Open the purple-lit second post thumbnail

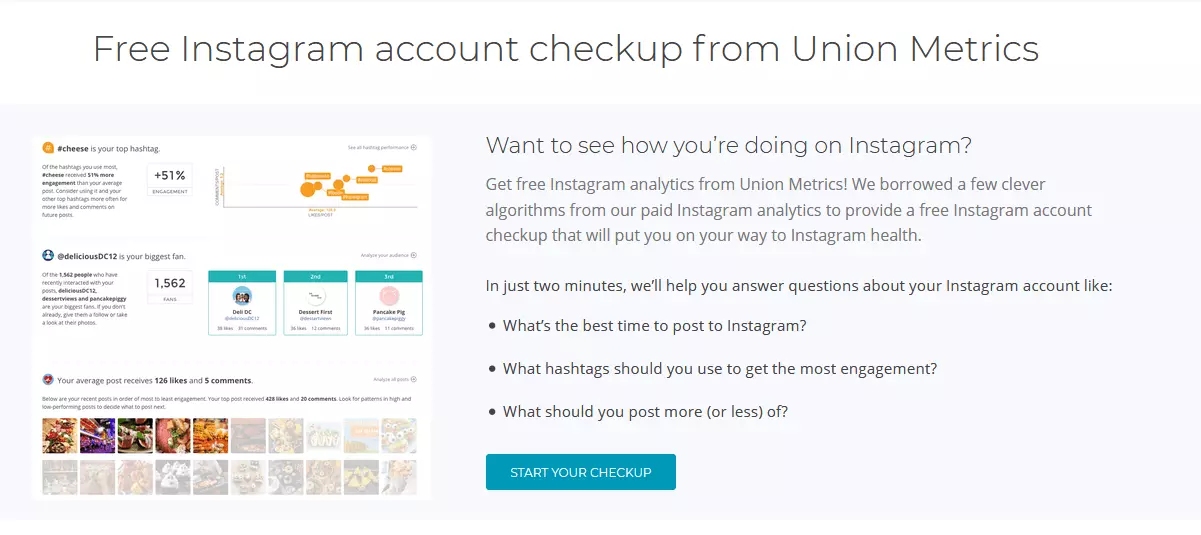coord(97,435)
